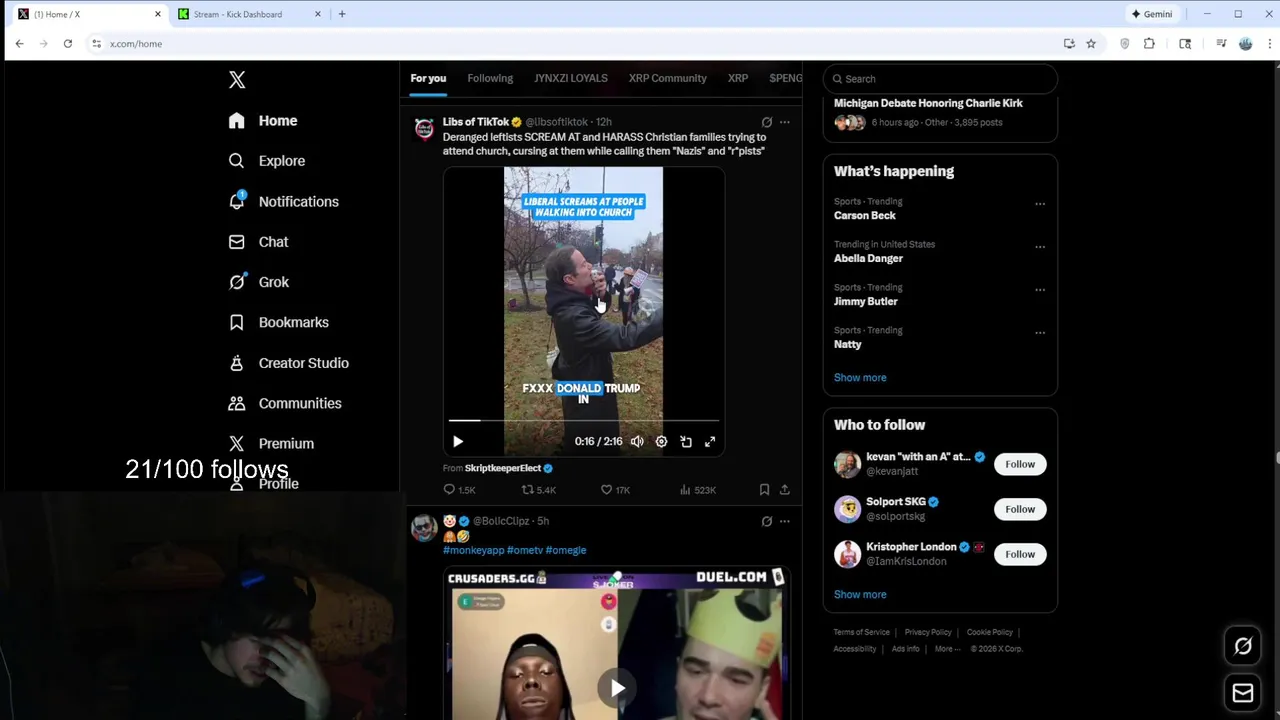Open more options for Abella Danger trend
The image size is (1280, 720).
pyautogui.click(x=1040, y=247)
